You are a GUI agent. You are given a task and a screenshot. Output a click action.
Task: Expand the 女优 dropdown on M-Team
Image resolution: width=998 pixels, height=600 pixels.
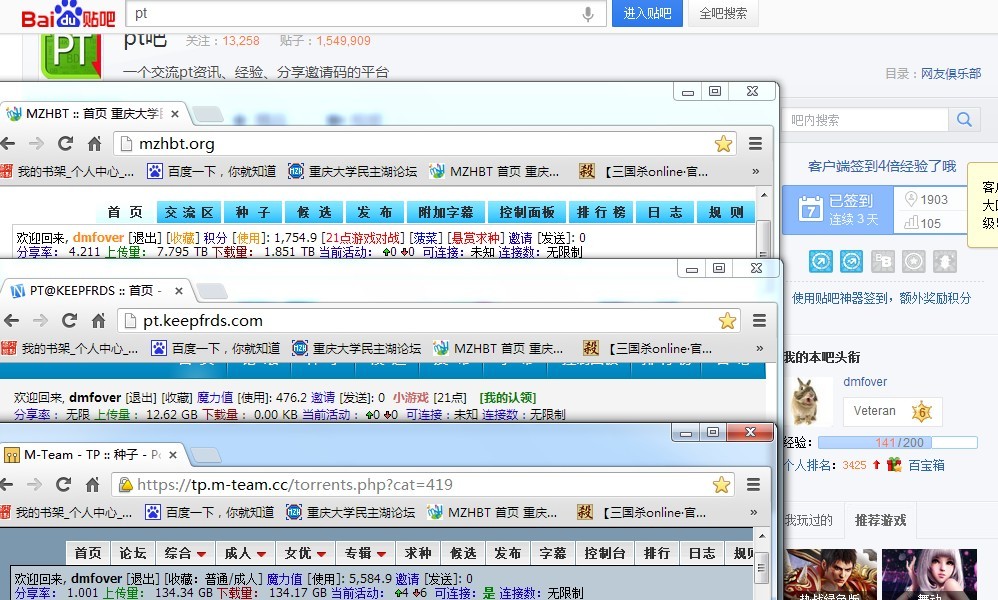point(306,554)
